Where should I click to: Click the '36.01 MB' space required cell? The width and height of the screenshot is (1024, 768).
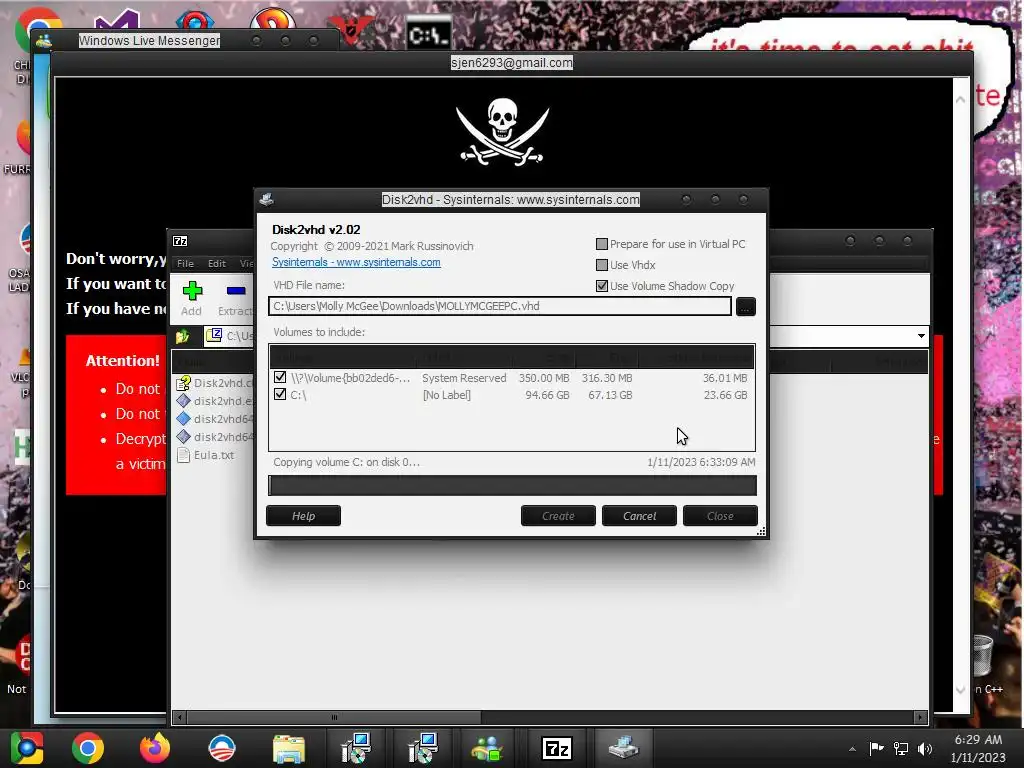pyautogui.click(x=725, y=378)
